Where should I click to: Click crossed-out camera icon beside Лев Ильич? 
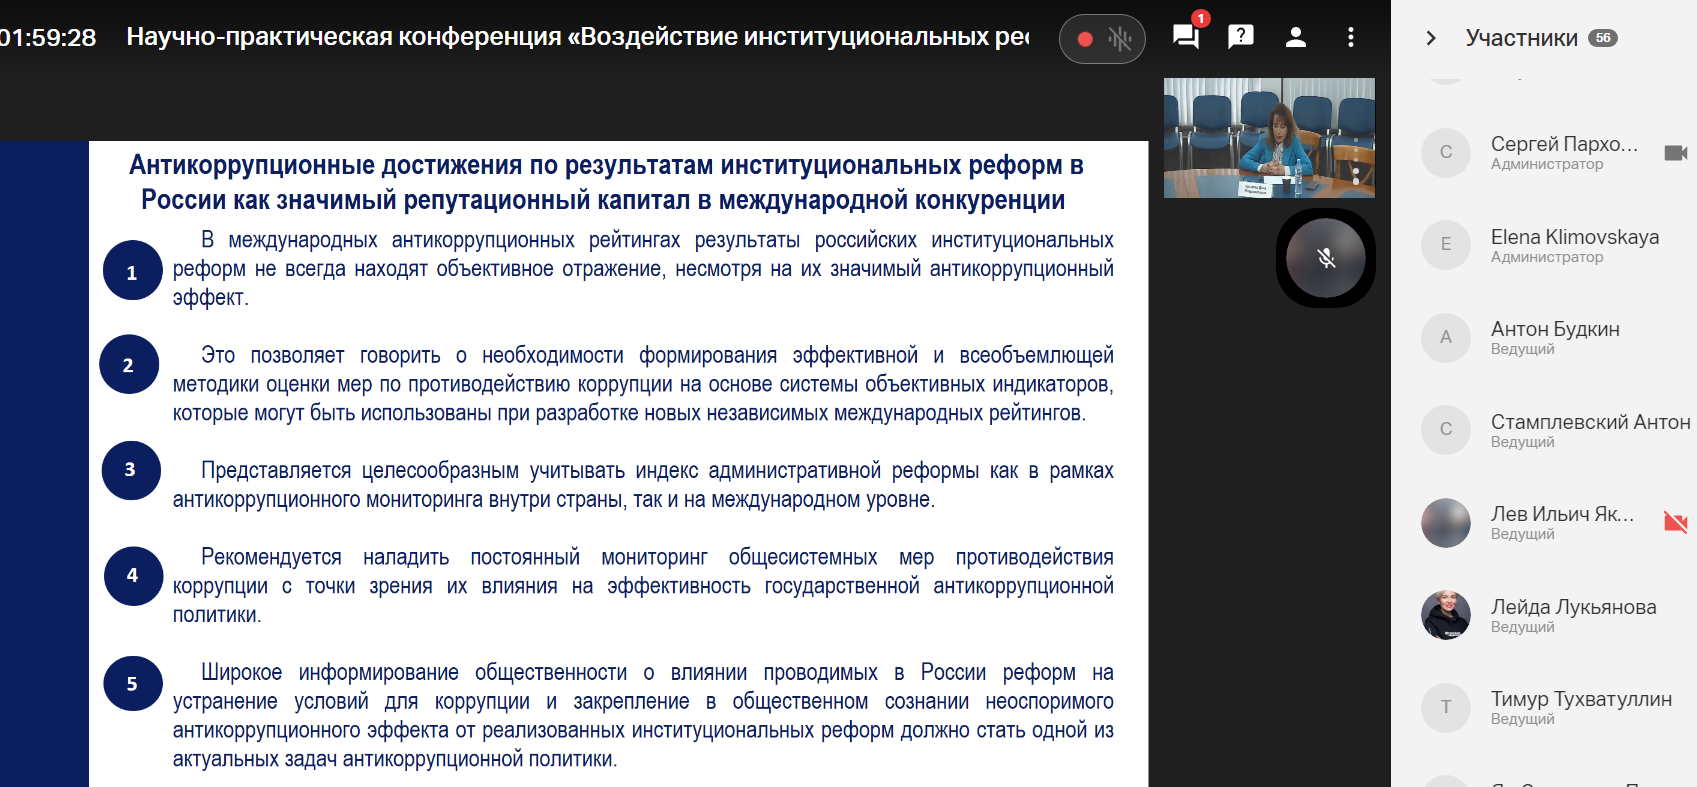click(1675, 522)
